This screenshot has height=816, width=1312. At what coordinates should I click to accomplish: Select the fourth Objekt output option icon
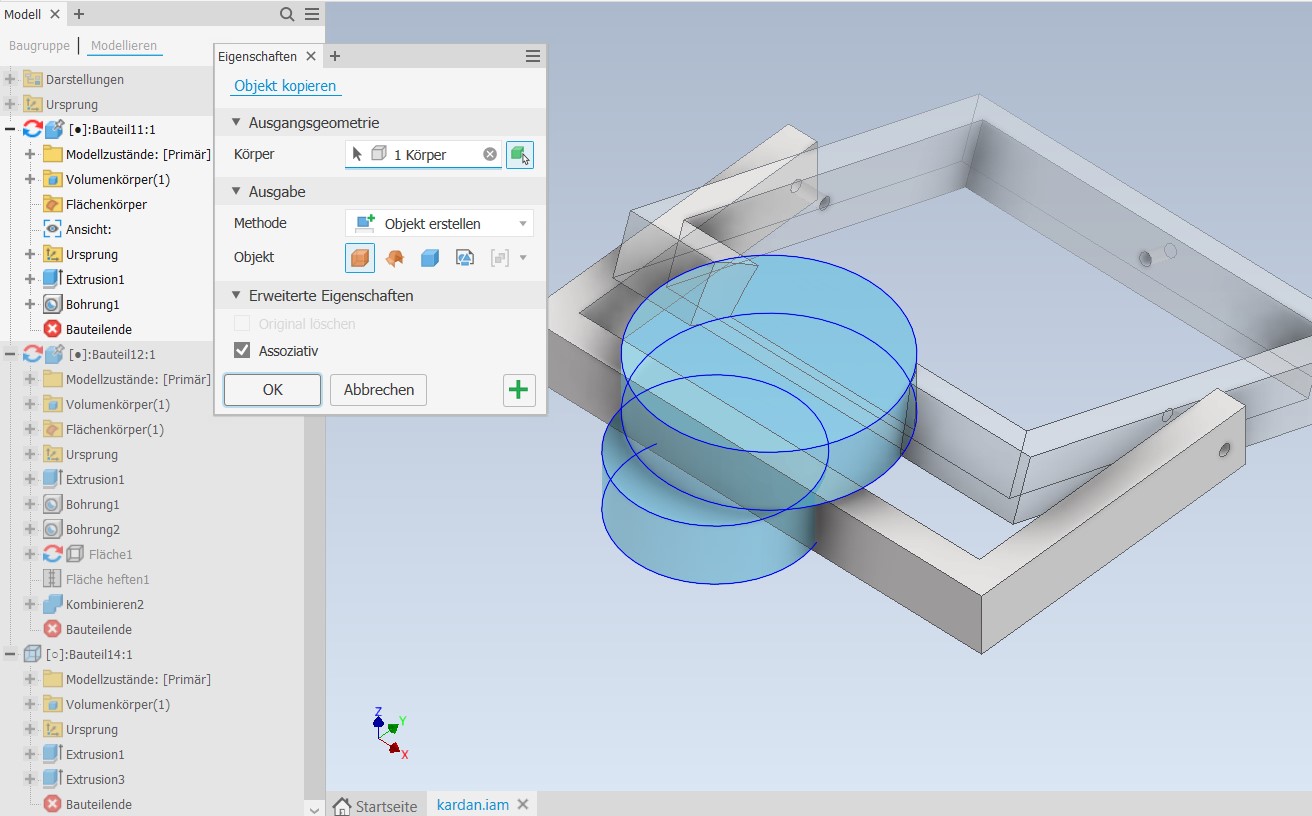(464, 258)
